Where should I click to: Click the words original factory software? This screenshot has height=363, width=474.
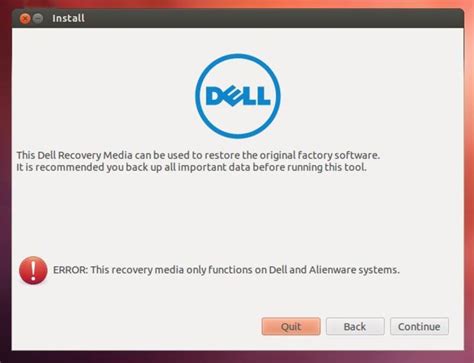[x=319, y=155]
